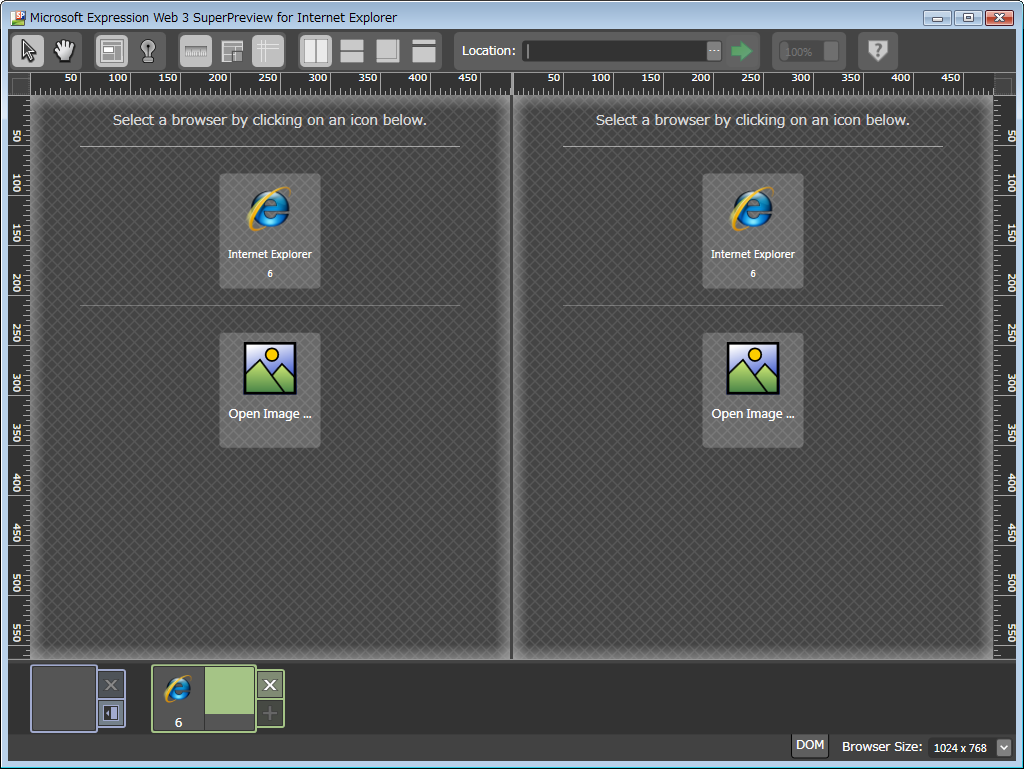Click the green preview area in IE6 slot
This screenshot has width=1024, height=769.
229,691
